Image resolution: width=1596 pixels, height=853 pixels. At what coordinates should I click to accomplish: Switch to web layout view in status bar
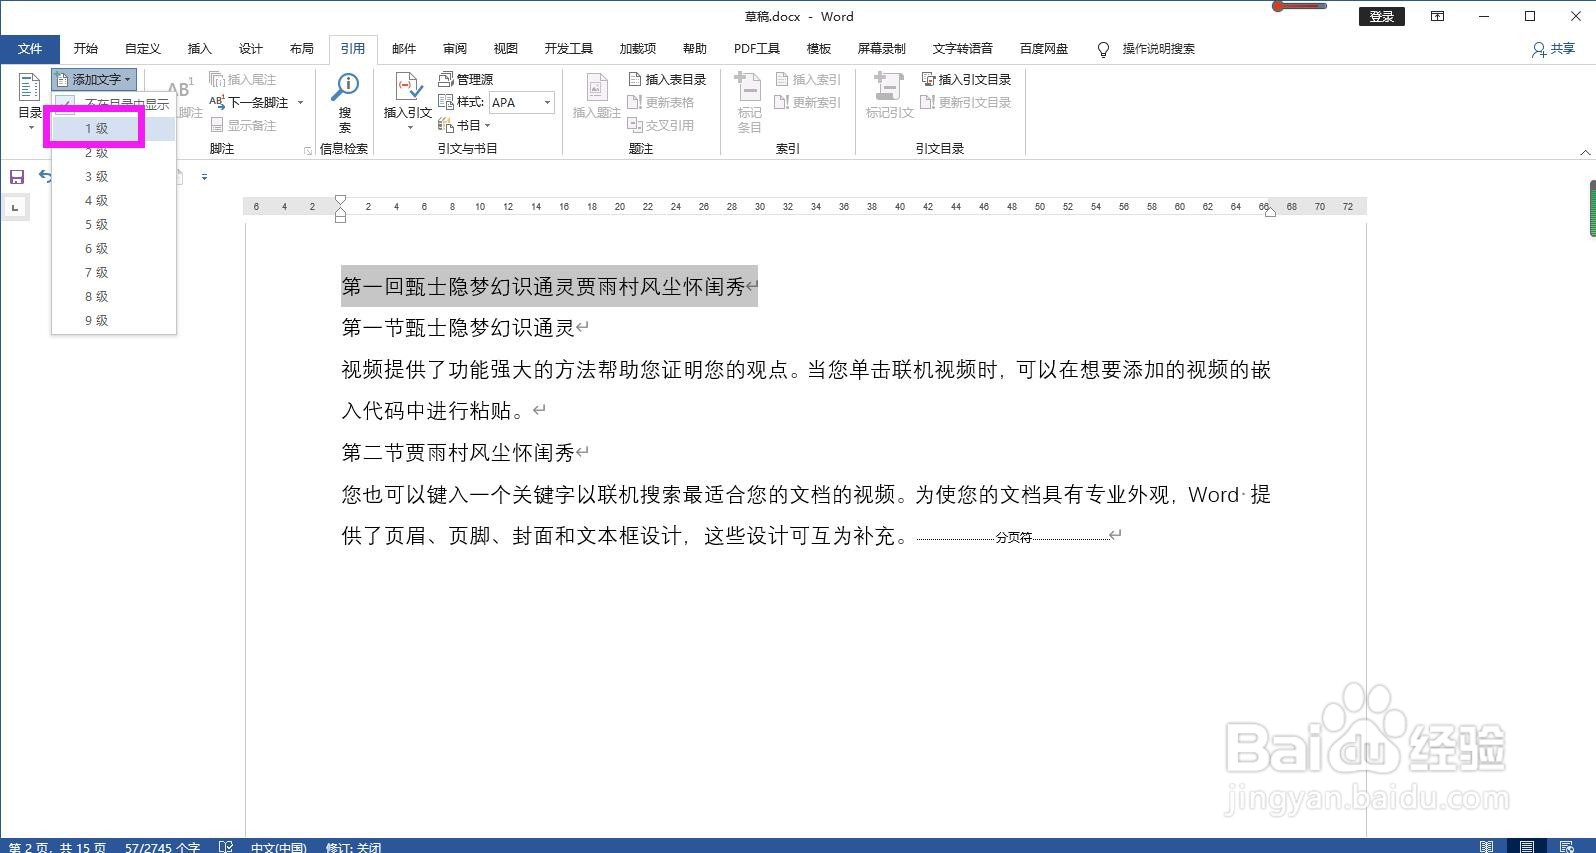[1567, 846]
